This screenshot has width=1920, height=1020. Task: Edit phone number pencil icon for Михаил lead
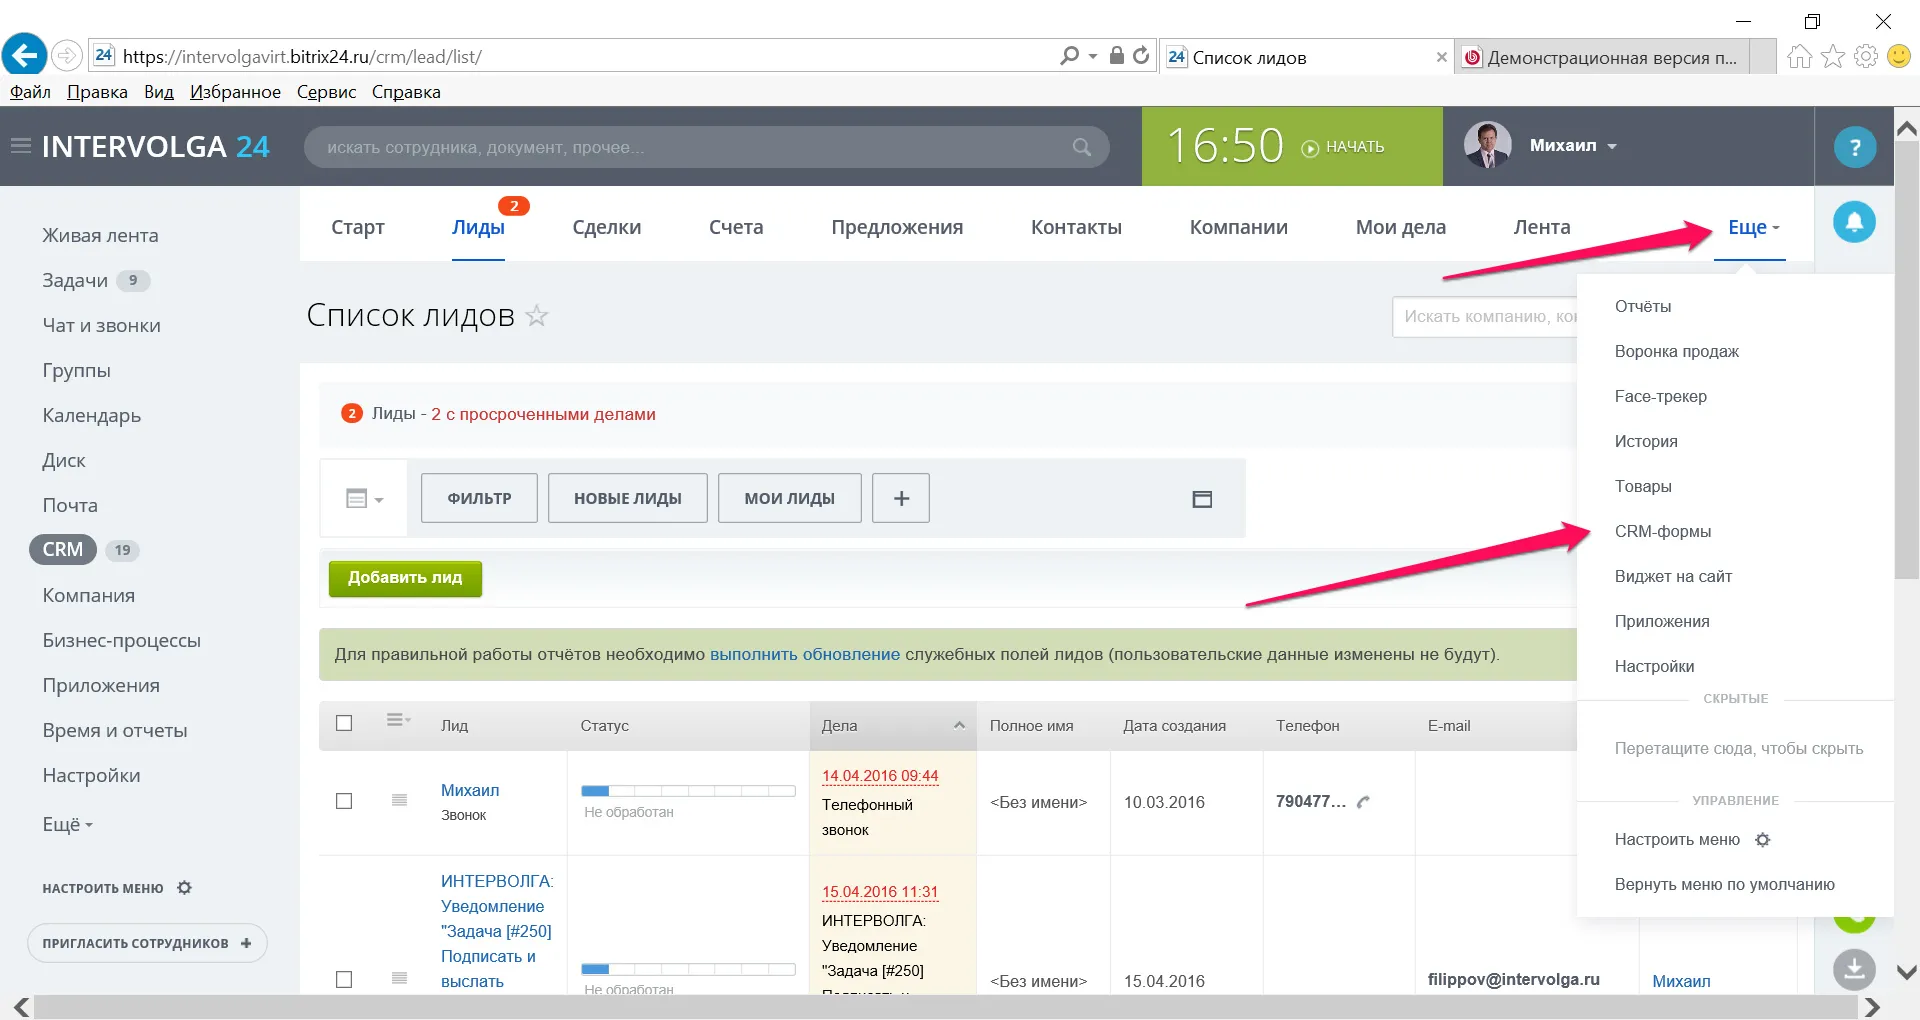[1363, 802]
